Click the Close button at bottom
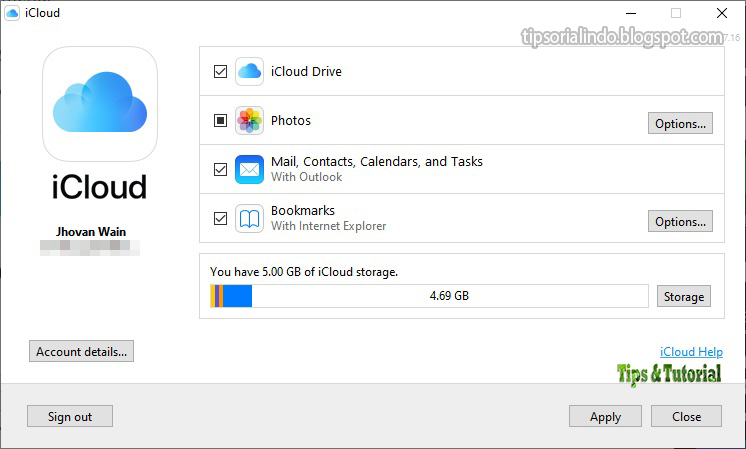This screenshot has width=746, height=449. point(686,416)
